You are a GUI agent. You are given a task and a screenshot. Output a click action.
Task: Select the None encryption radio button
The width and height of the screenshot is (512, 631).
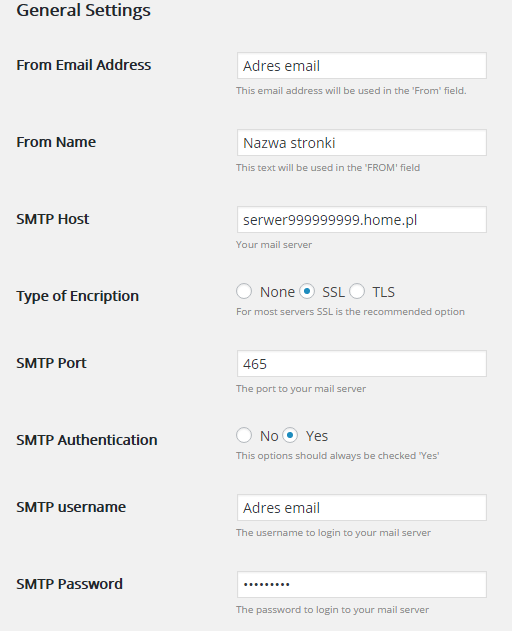tap(244, 291)
